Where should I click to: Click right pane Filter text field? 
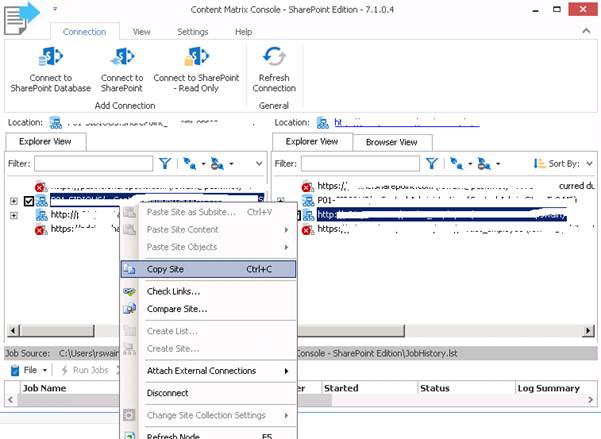360,164
